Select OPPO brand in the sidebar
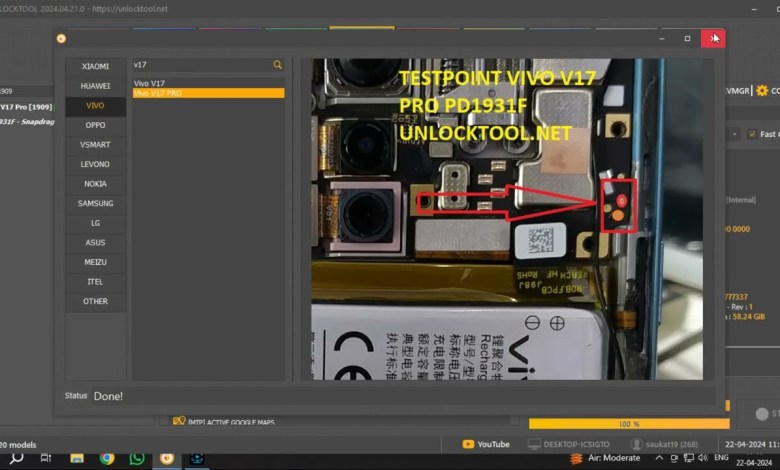780x470 pixels. click(x=95, y=125)
